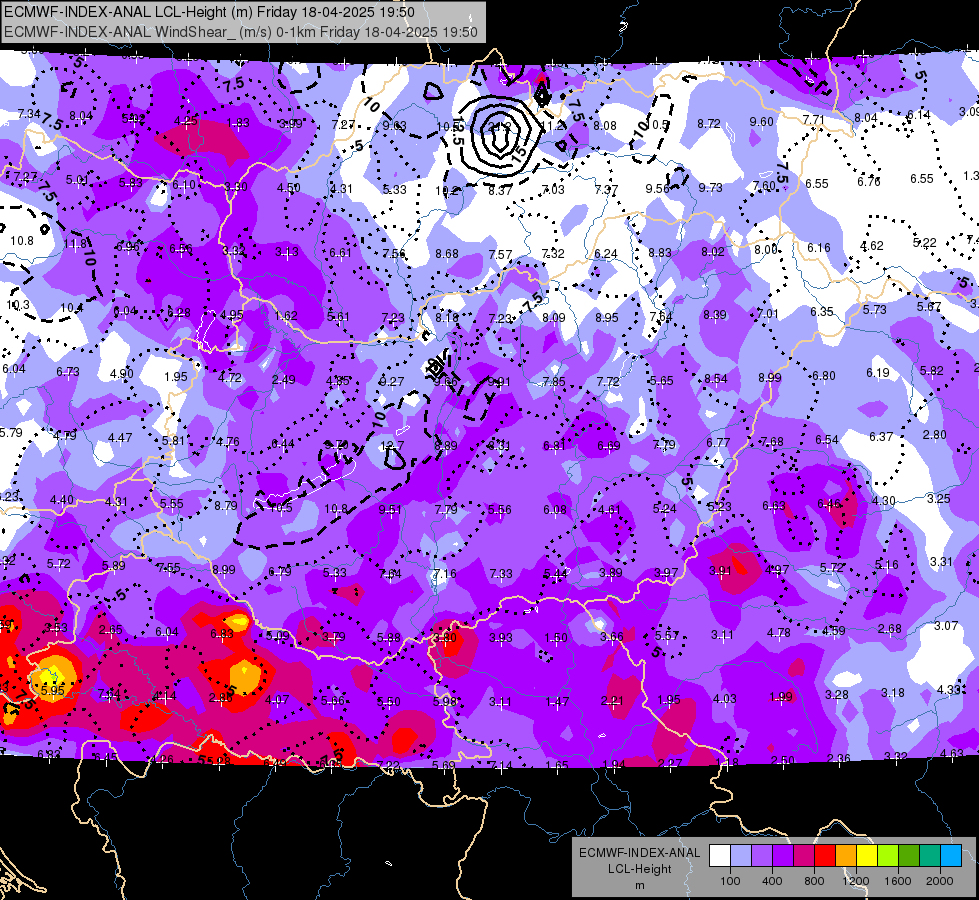Click the wind shear value '10.3'
The width and height of the screenshot is (979, 900).
pos(17,305)
